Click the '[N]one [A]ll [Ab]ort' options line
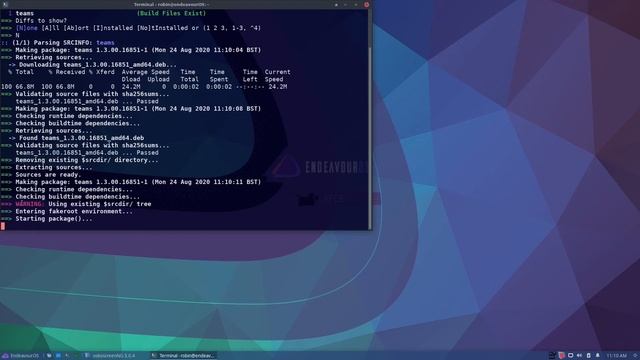640x360 pixels. [x=138, y=28]
